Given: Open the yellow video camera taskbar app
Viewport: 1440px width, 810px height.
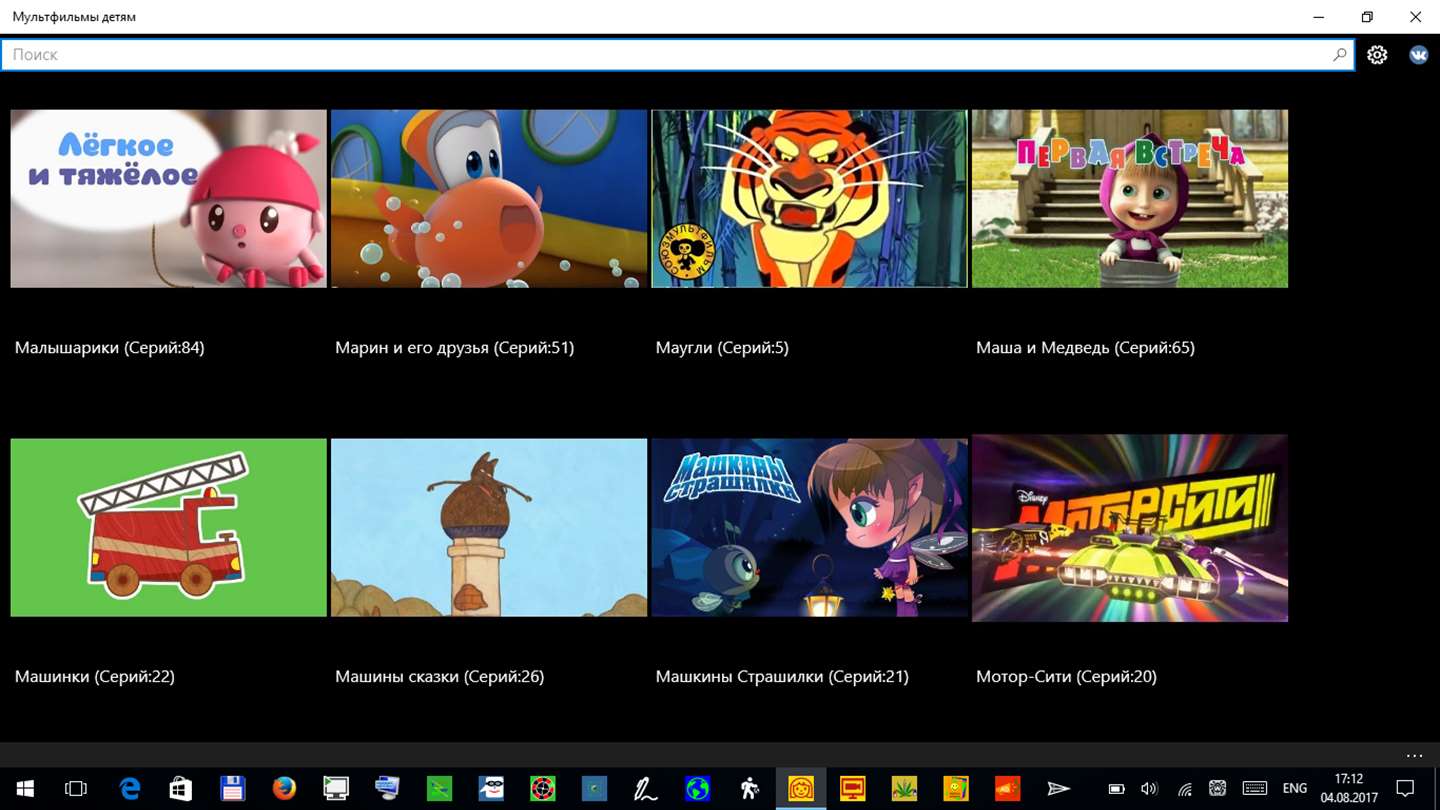Looking at the screenshot, I should (x=852, y=789).
